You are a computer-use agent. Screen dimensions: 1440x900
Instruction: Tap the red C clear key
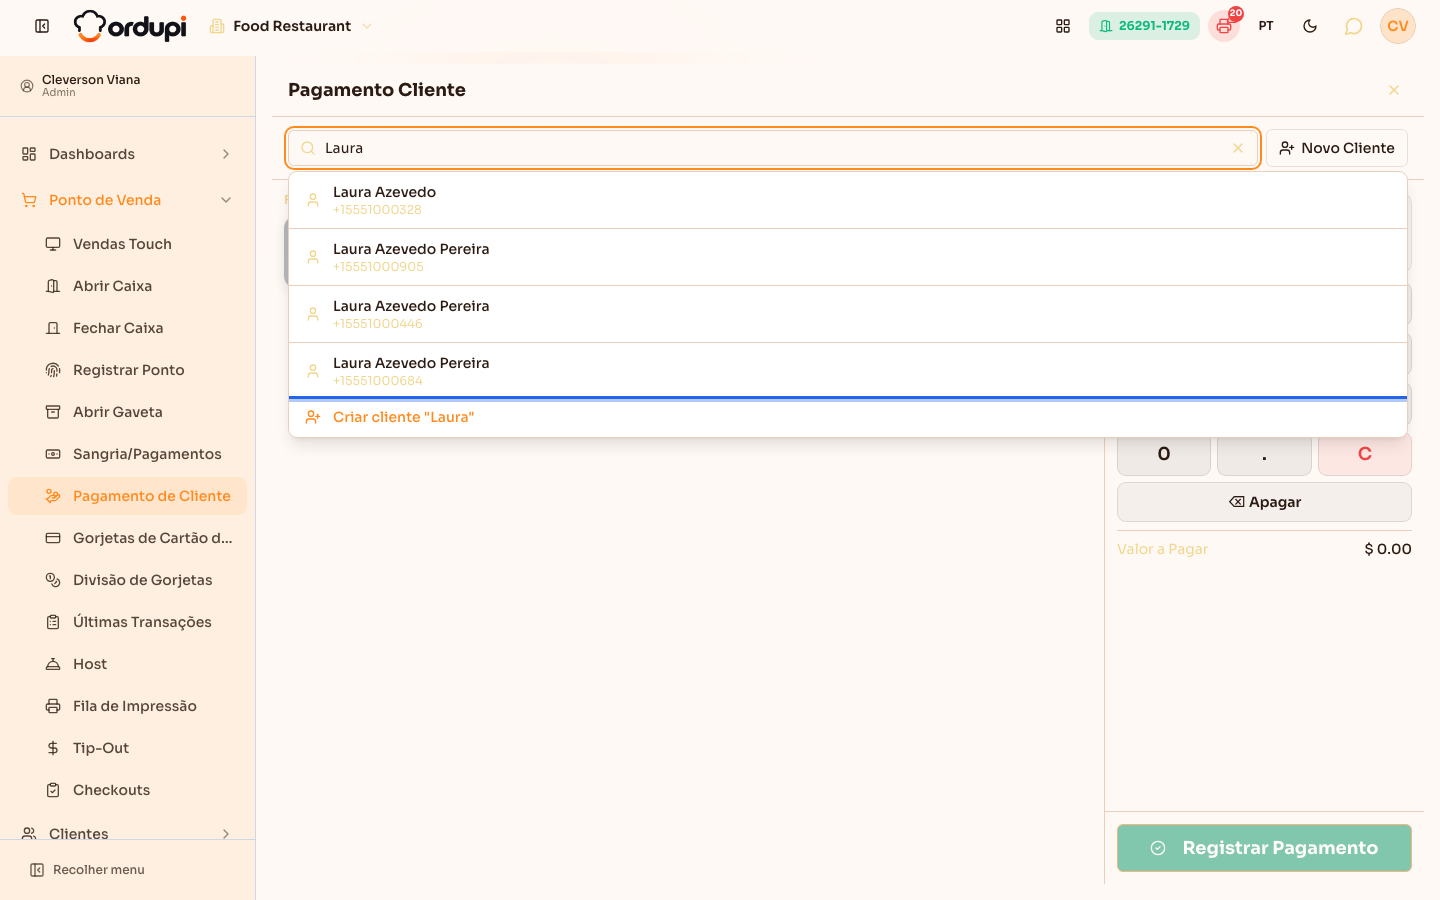(x=1365, y=455)
